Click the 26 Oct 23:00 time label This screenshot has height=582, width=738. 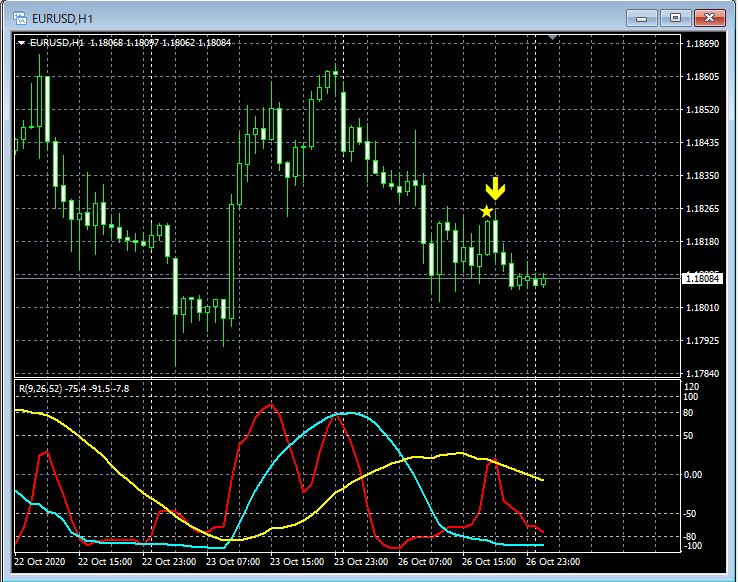(x=553, y=562)
